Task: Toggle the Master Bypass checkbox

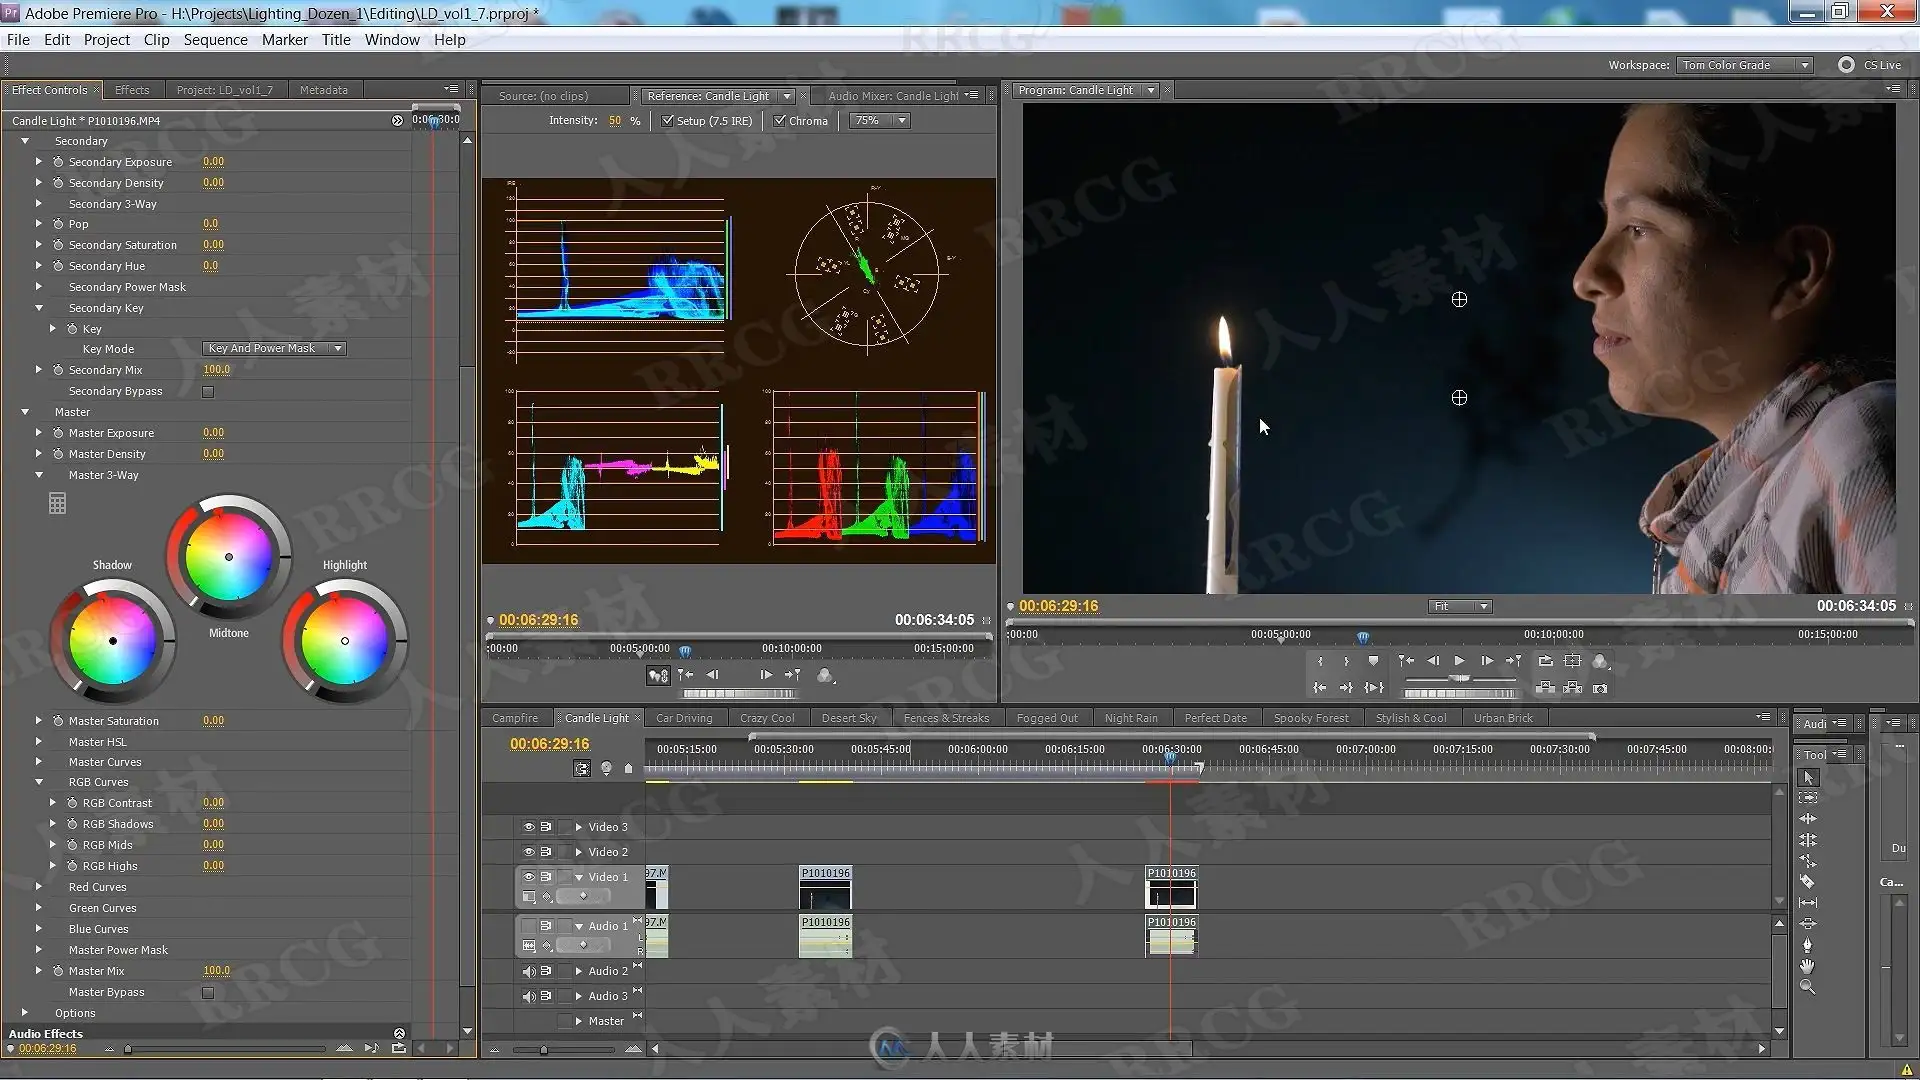Action: click(208, 993)
